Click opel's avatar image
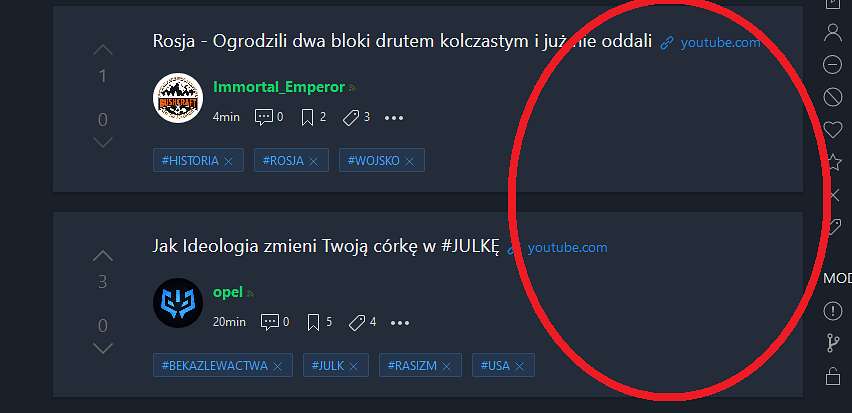 pos(178,303)
